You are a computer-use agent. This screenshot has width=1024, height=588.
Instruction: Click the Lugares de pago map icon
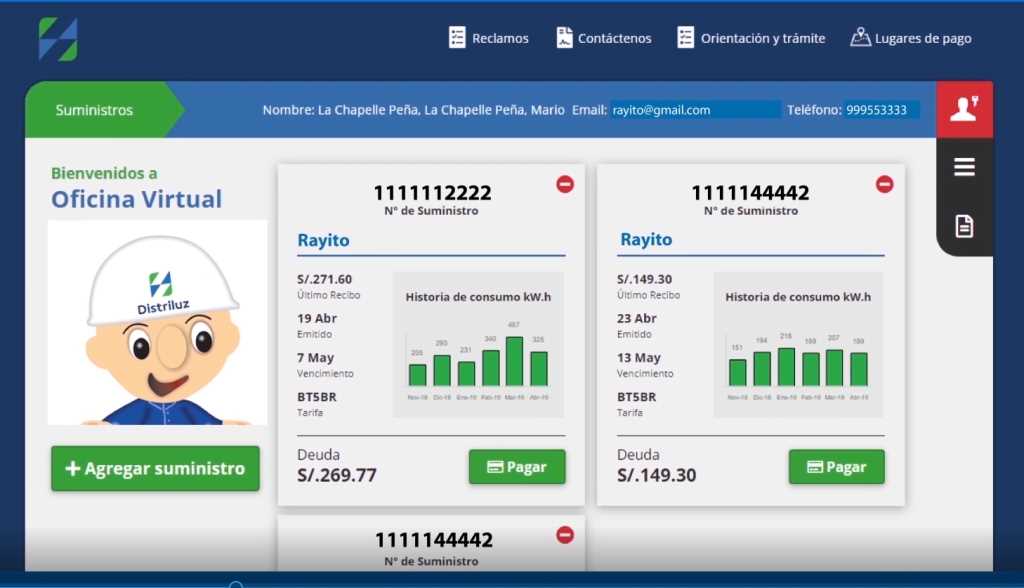861,37
